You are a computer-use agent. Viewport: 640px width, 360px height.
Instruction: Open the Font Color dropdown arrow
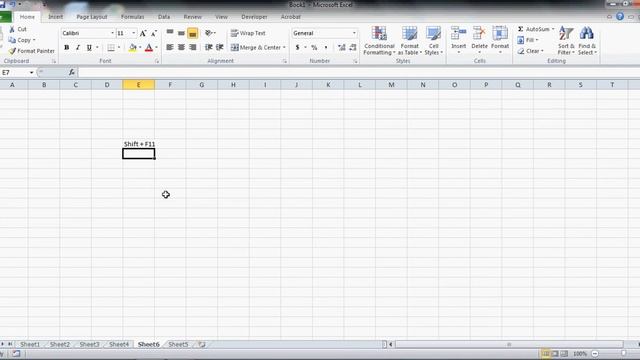[x=156, y=48]
